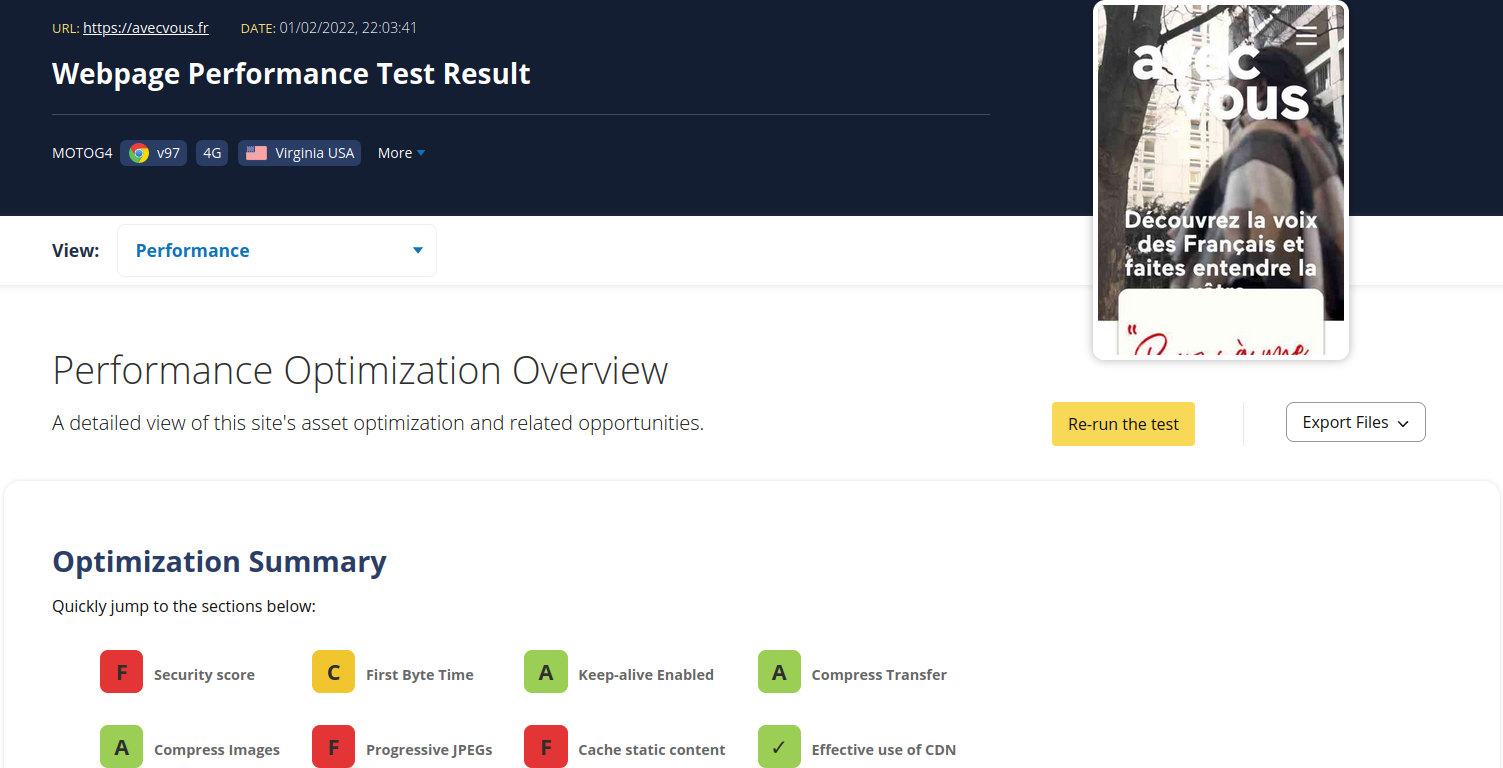Open the Performance view dropdown

pyautogui.click(x=276, y=250)
